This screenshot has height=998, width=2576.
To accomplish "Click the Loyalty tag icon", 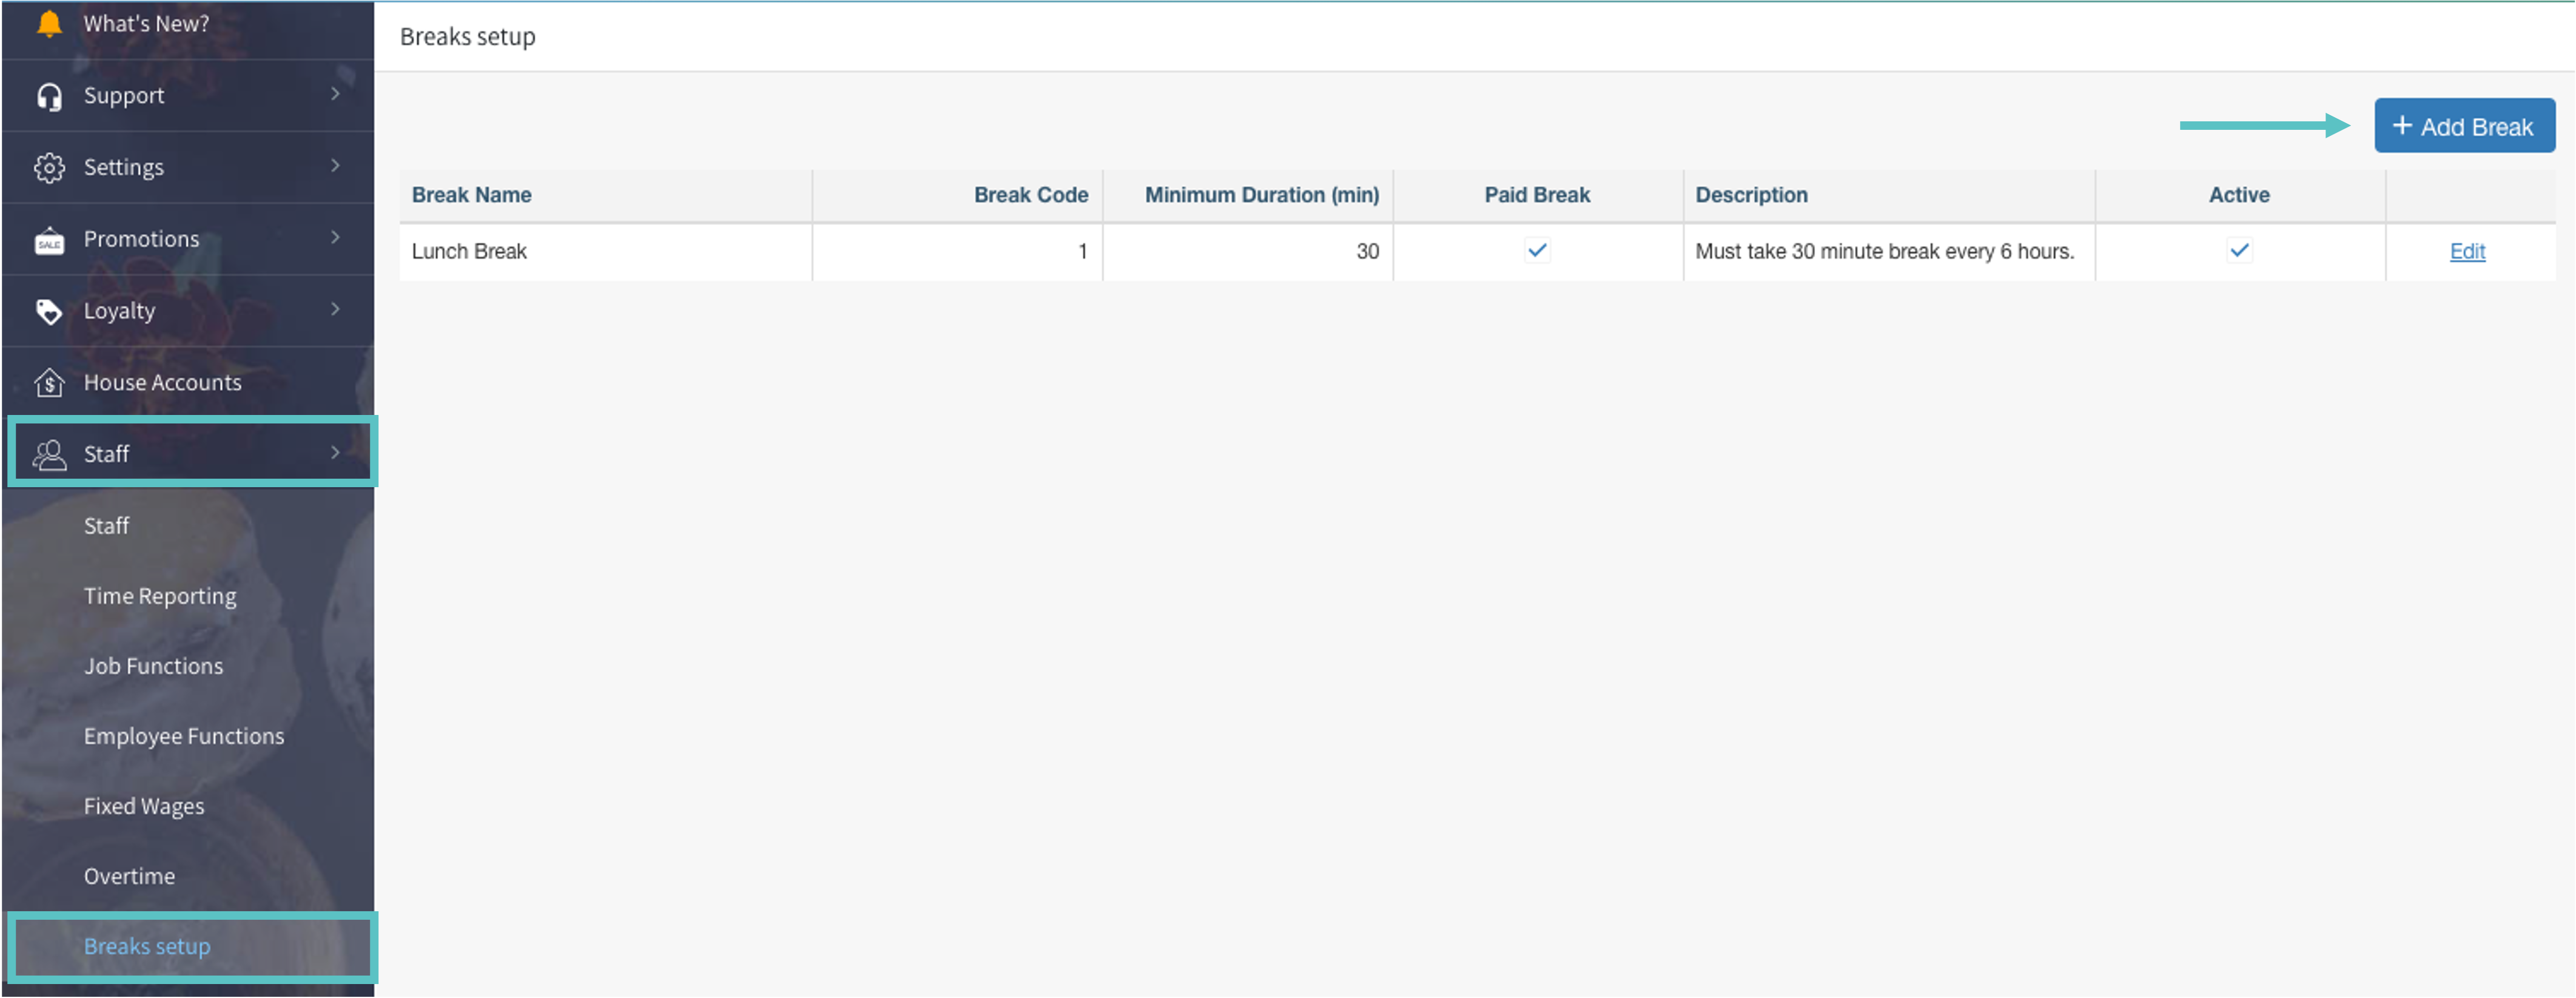I will pos(48,311).
